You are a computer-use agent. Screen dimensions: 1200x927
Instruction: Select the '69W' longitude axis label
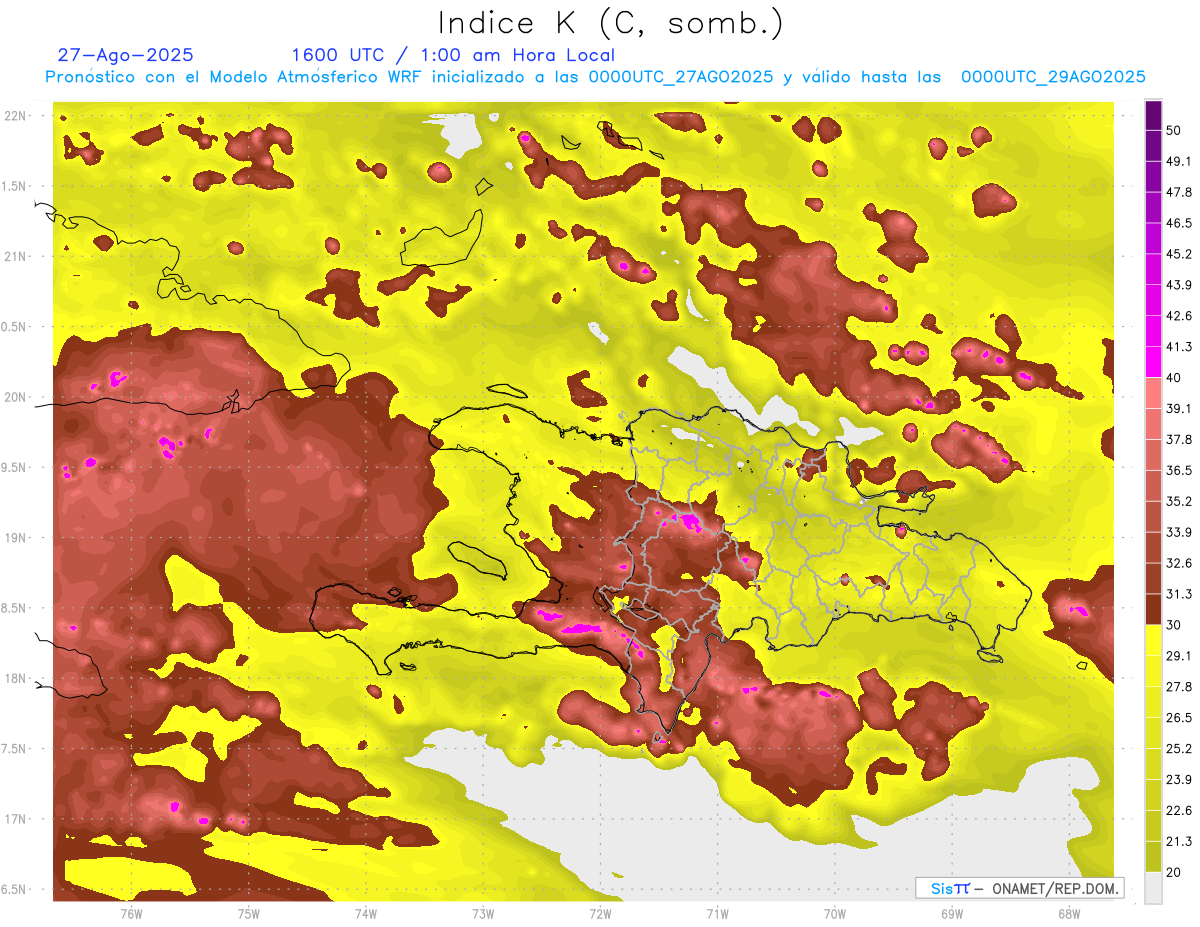tap(952, 914)
